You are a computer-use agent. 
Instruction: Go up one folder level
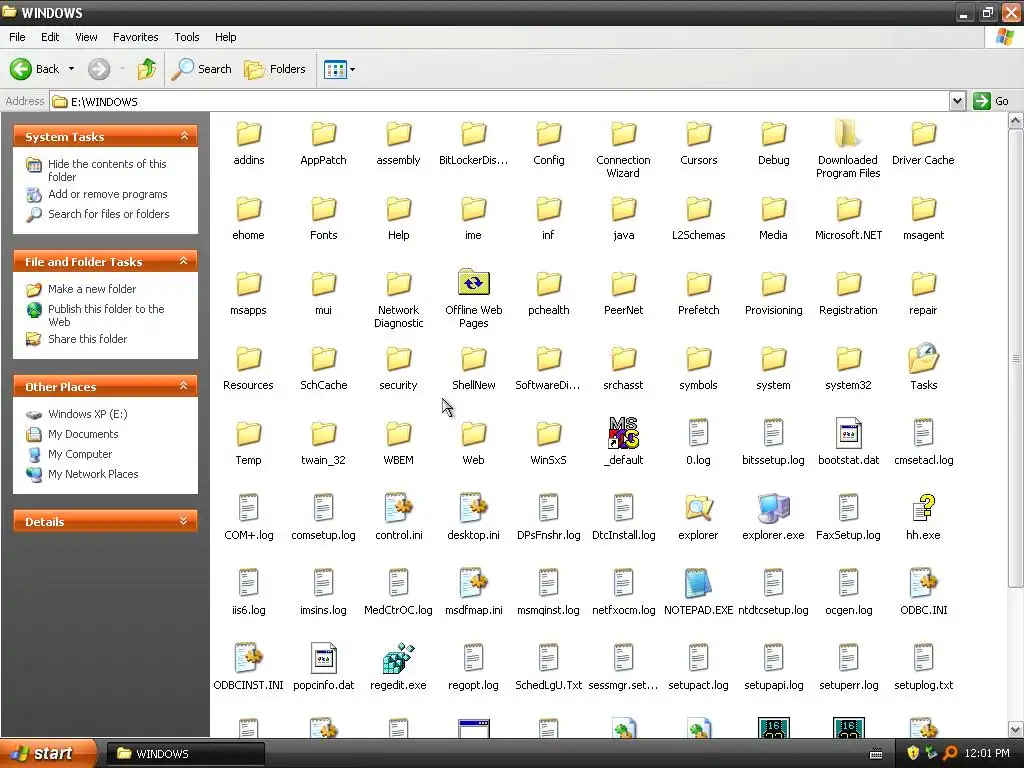(147, 69)
